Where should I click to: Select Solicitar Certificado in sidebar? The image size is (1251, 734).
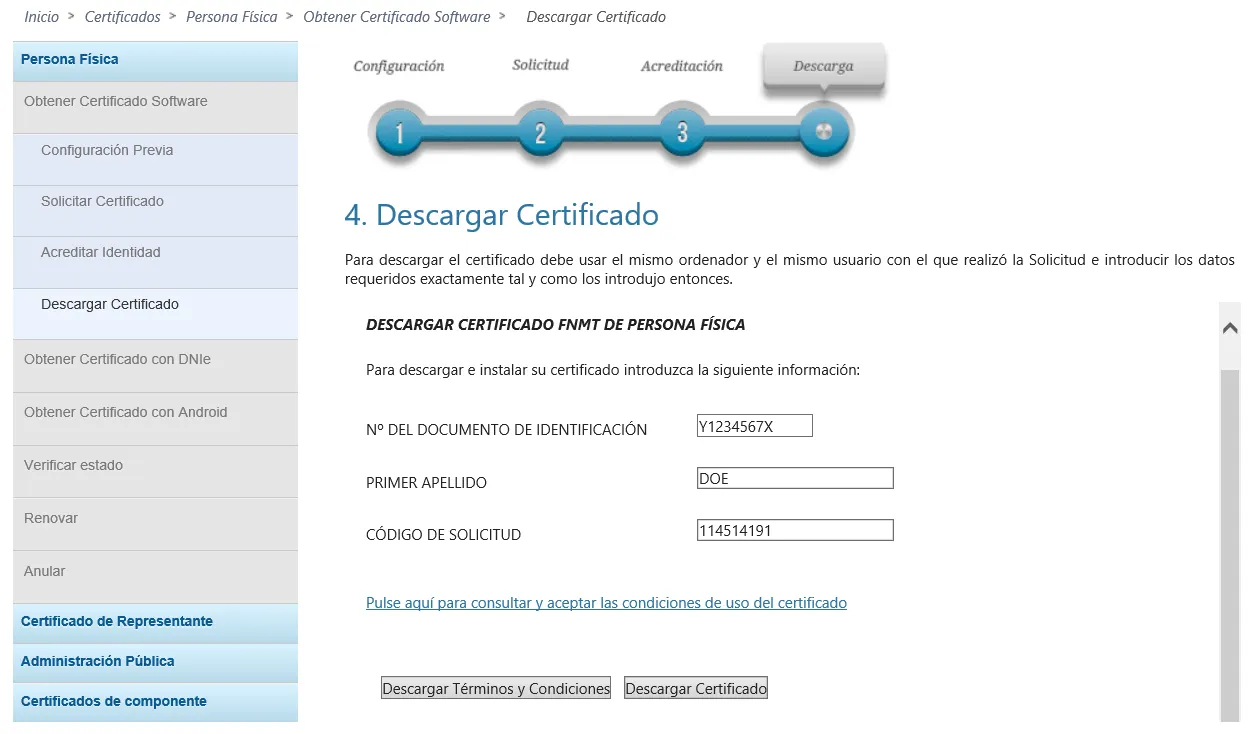click(x=155, y=210)
